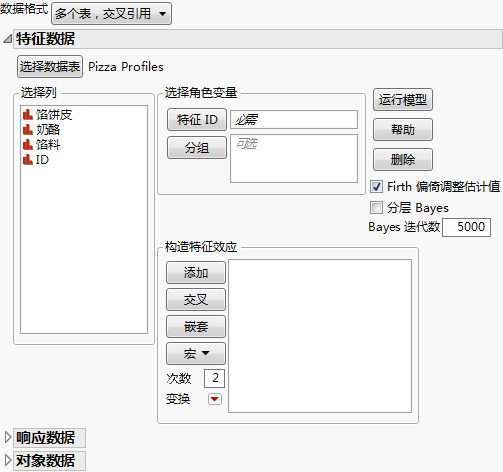Screen dimensions: 503x472
Task: Click the 嵌套 effect button
Action: [196, 327]
